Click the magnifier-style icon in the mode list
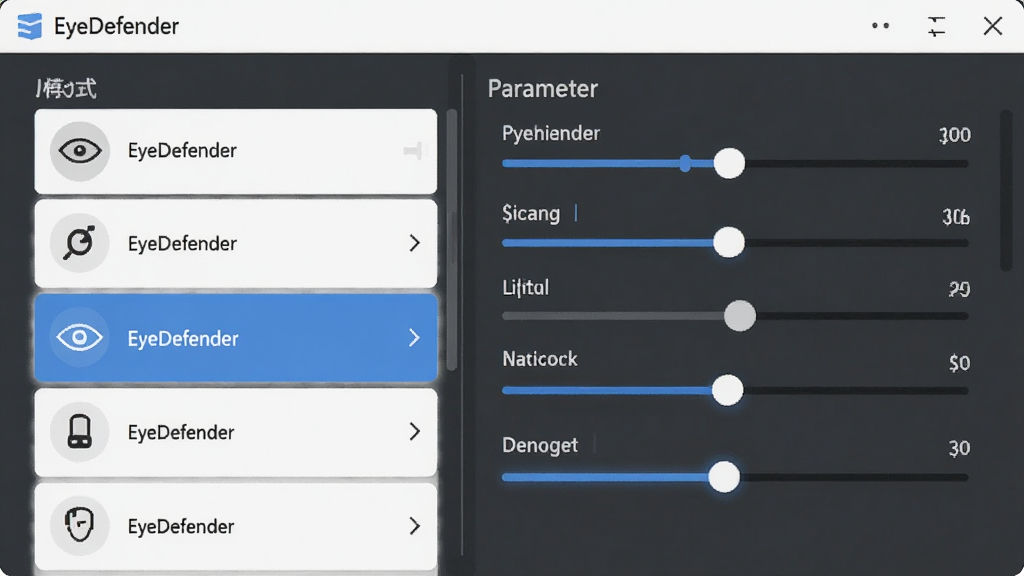This screenshot has width=1024, height=576. 80,243
